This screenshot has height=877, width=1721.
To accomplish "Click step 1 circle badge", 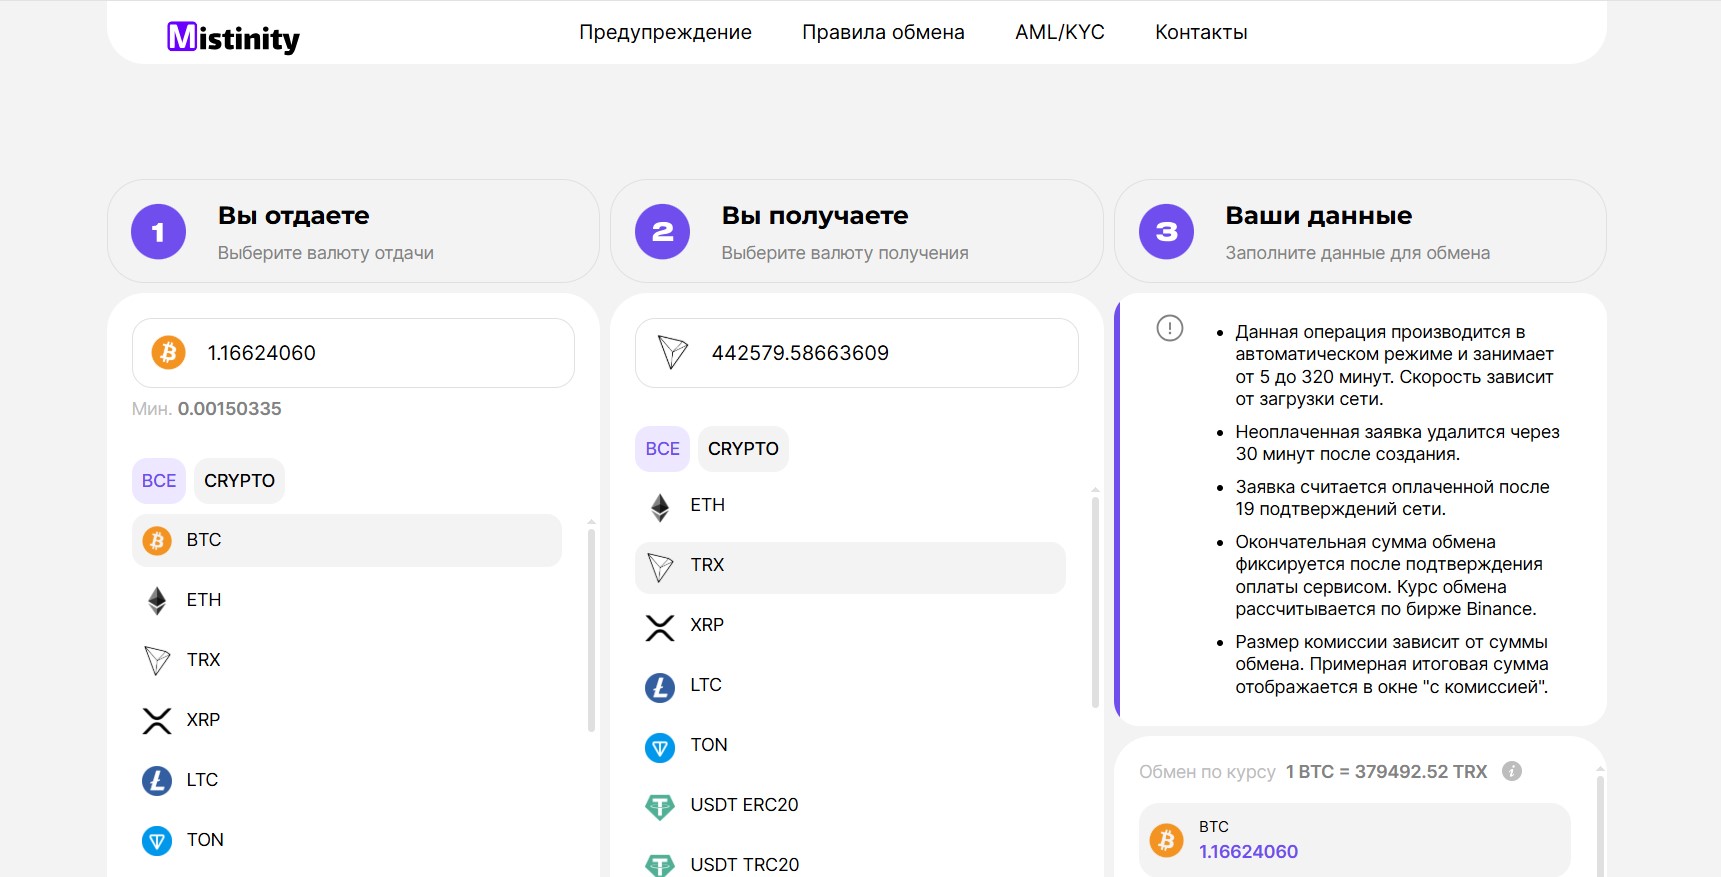I will pyautogui.click(x=158, y=232).
